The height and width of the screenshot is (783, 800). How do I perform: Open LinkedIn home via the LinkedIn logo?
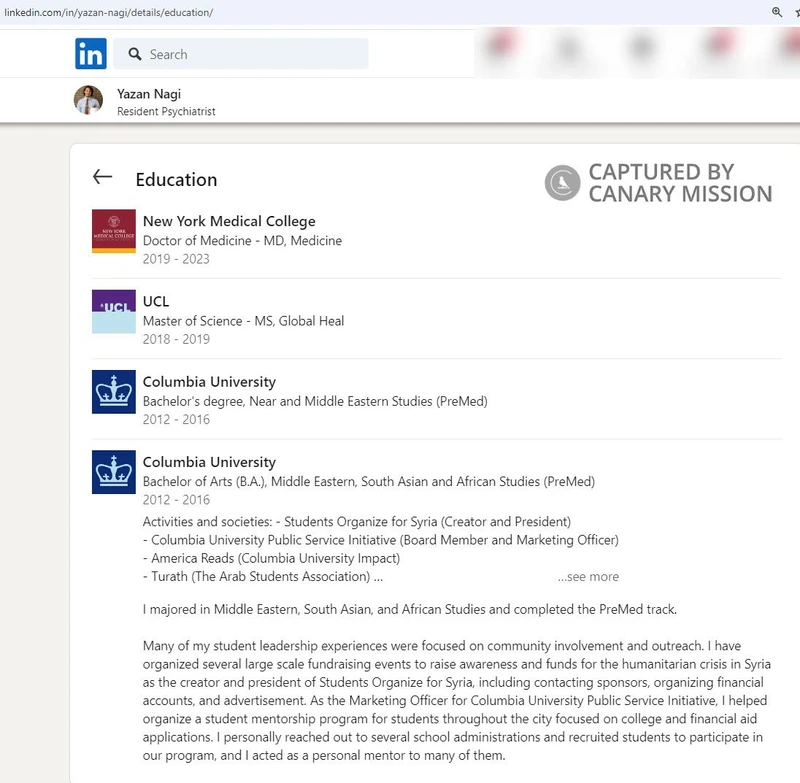pyautogui.click(x=89, y=53)
